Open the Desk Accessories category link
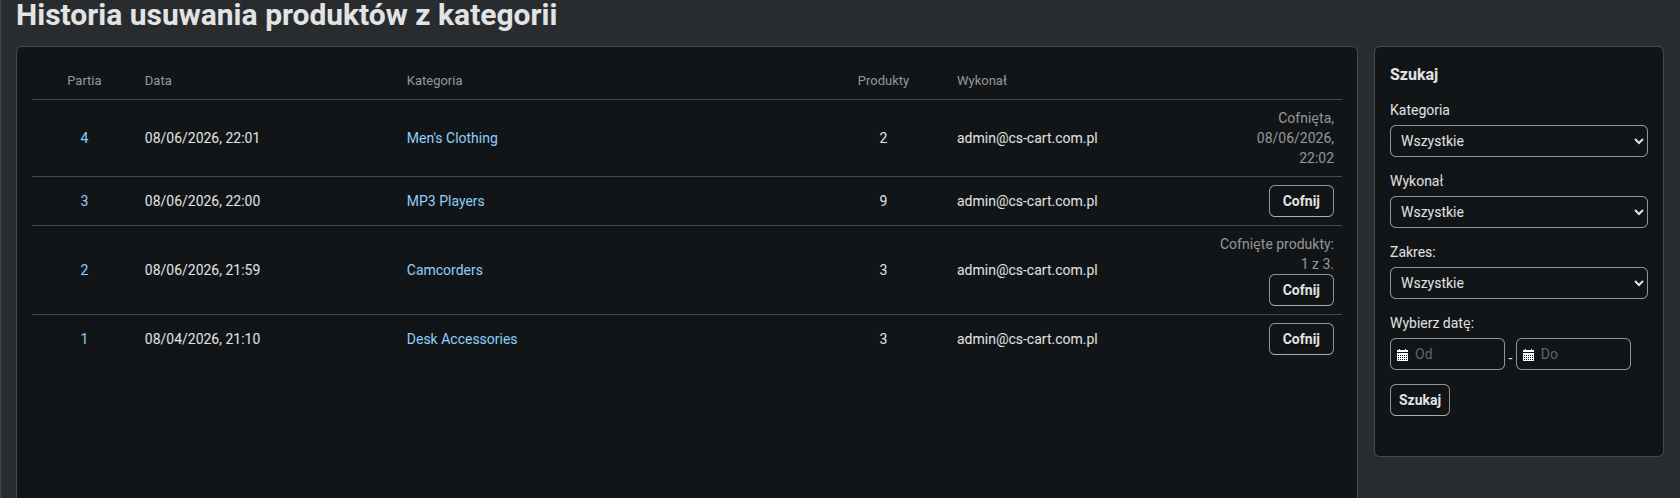The width and height of the screenshot is (1680, 498). (x=462, y=339)
